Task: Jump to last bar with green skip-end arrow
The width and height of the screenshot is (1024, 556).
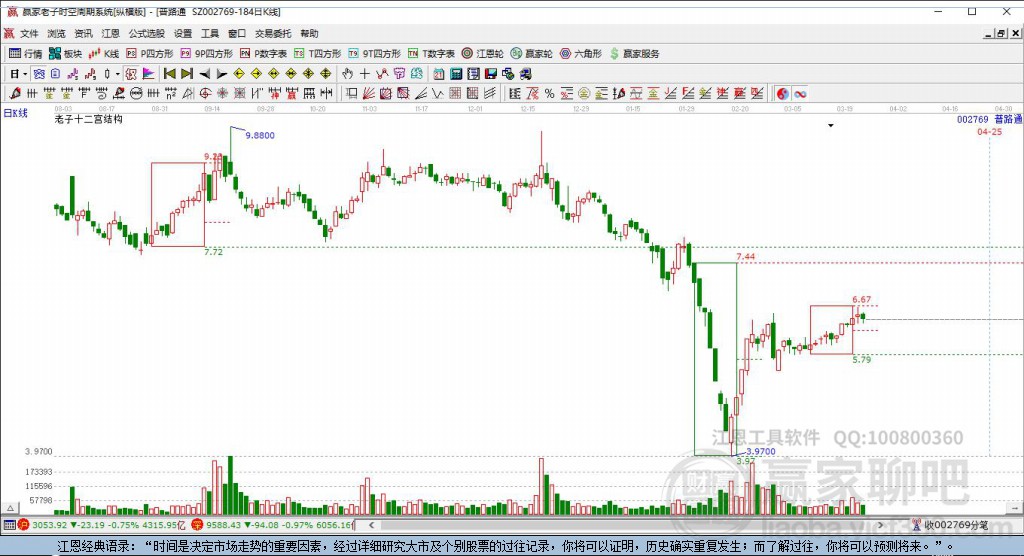Action: (187, 74)
